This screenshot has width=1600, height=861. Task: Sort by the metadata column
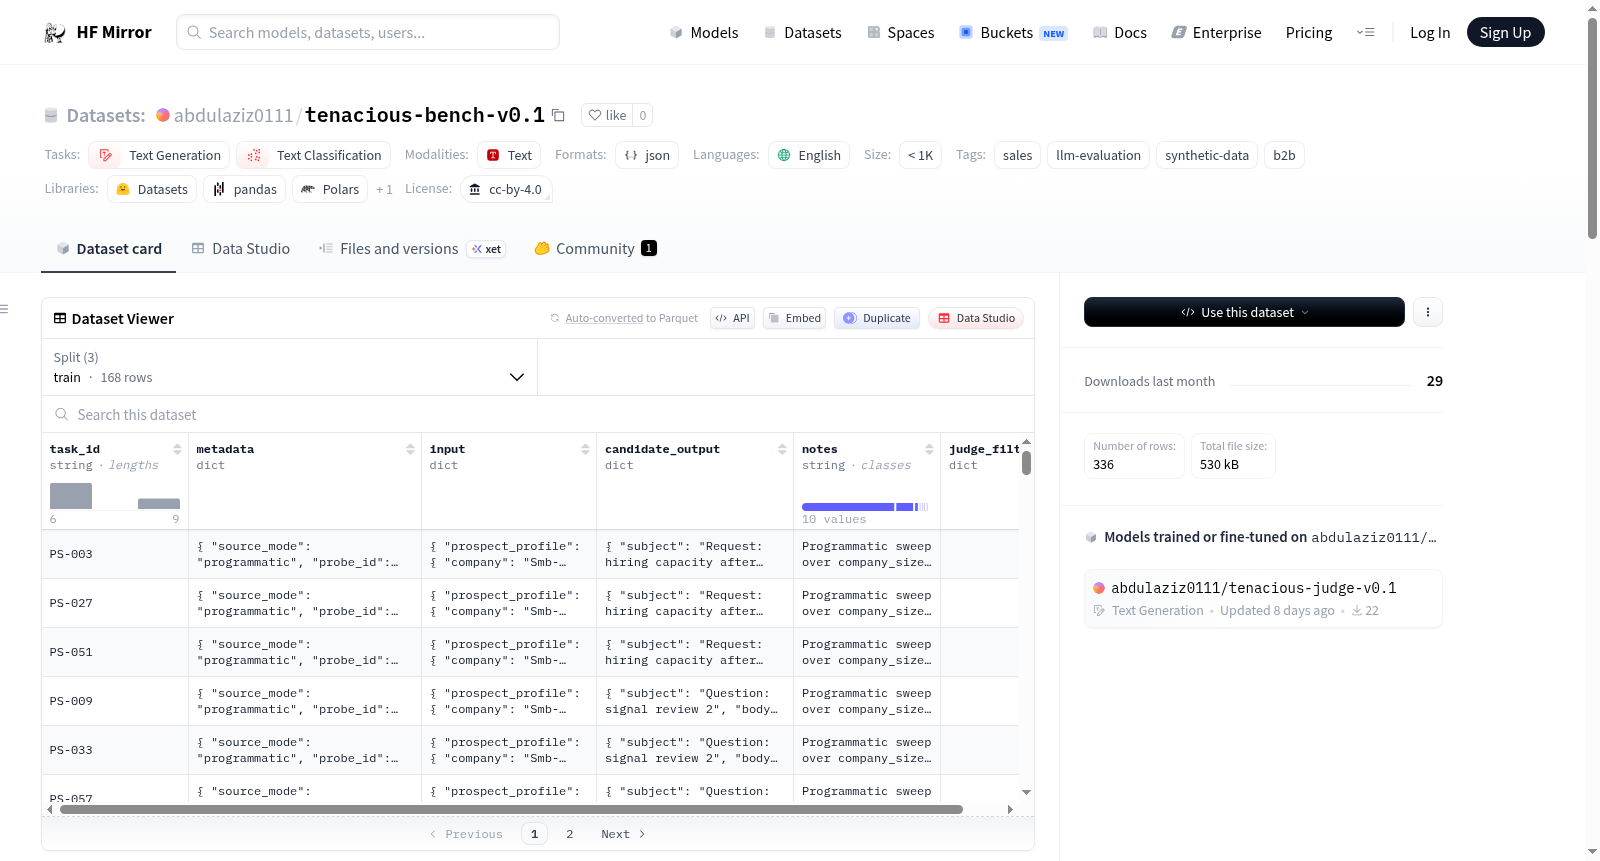click(410, 450)
